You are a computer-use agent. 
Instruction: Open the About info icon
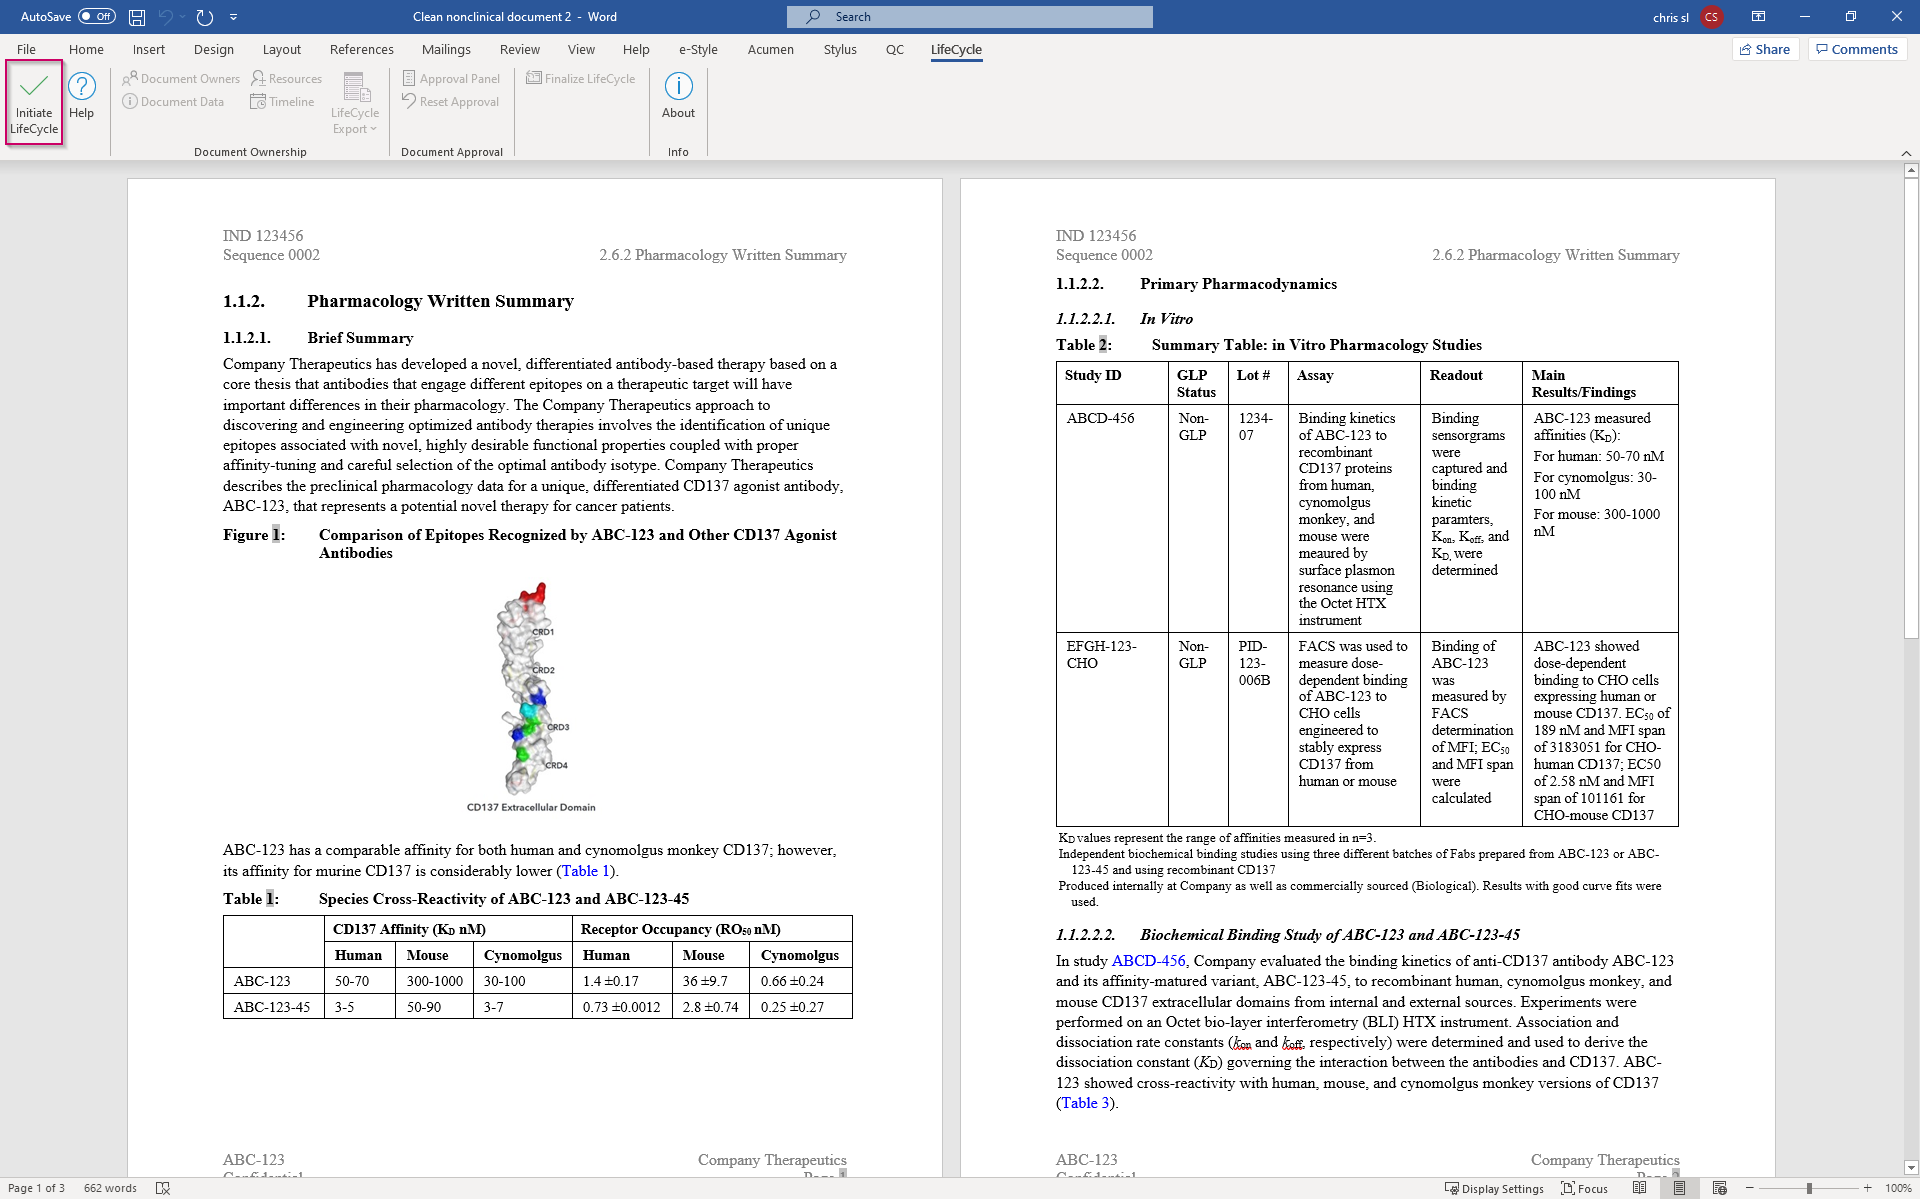coord(678,96)
